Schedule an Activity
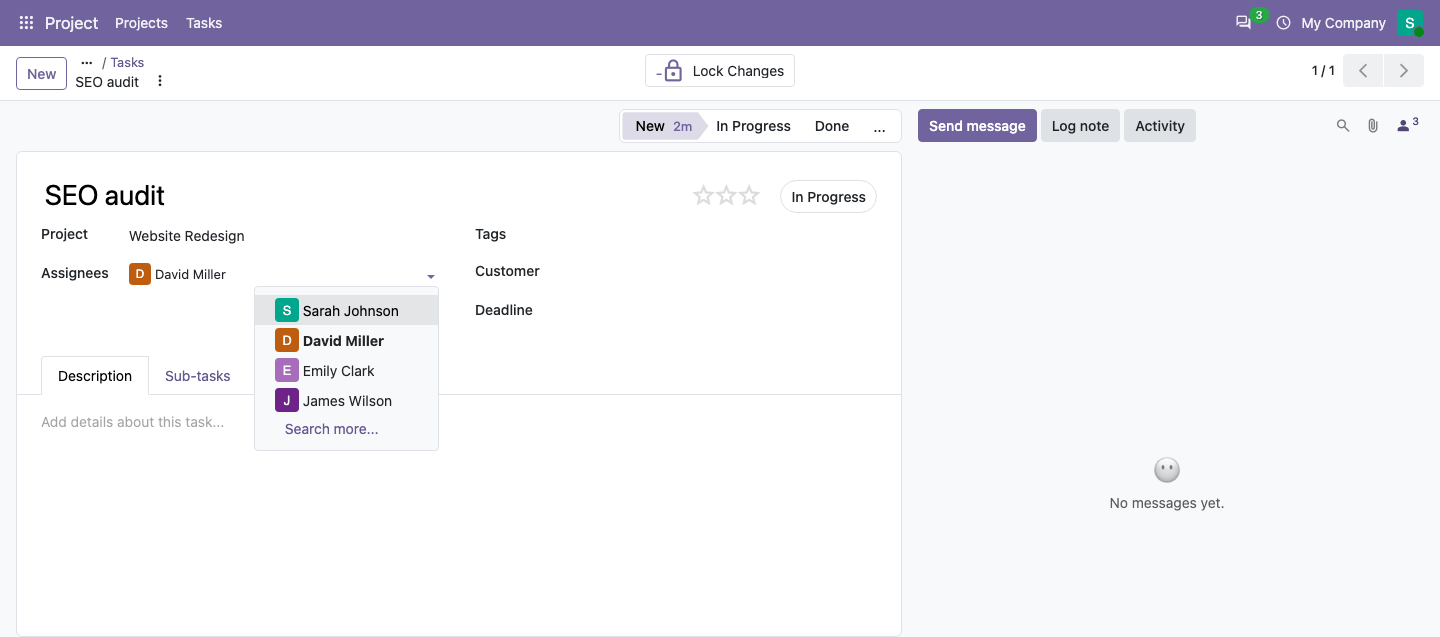This screenshot has height=637, width=1440. coord(1160,126)
